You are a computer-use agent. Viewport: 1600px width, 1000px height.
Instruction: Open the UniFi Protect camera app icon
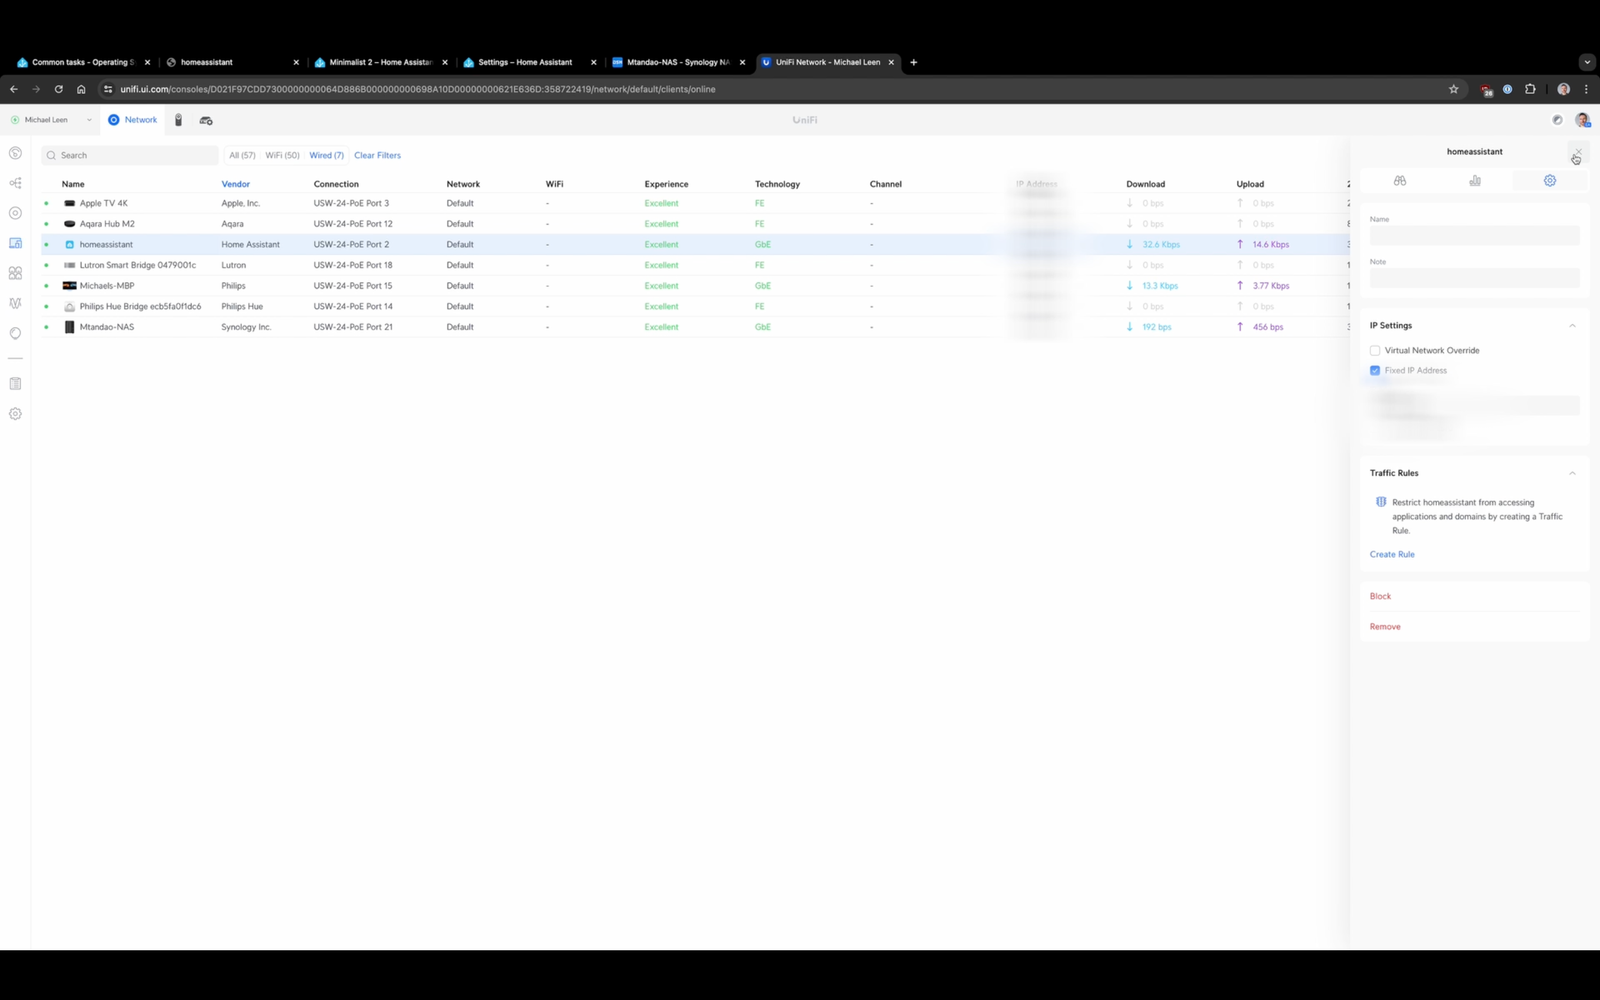coord(178,120)
